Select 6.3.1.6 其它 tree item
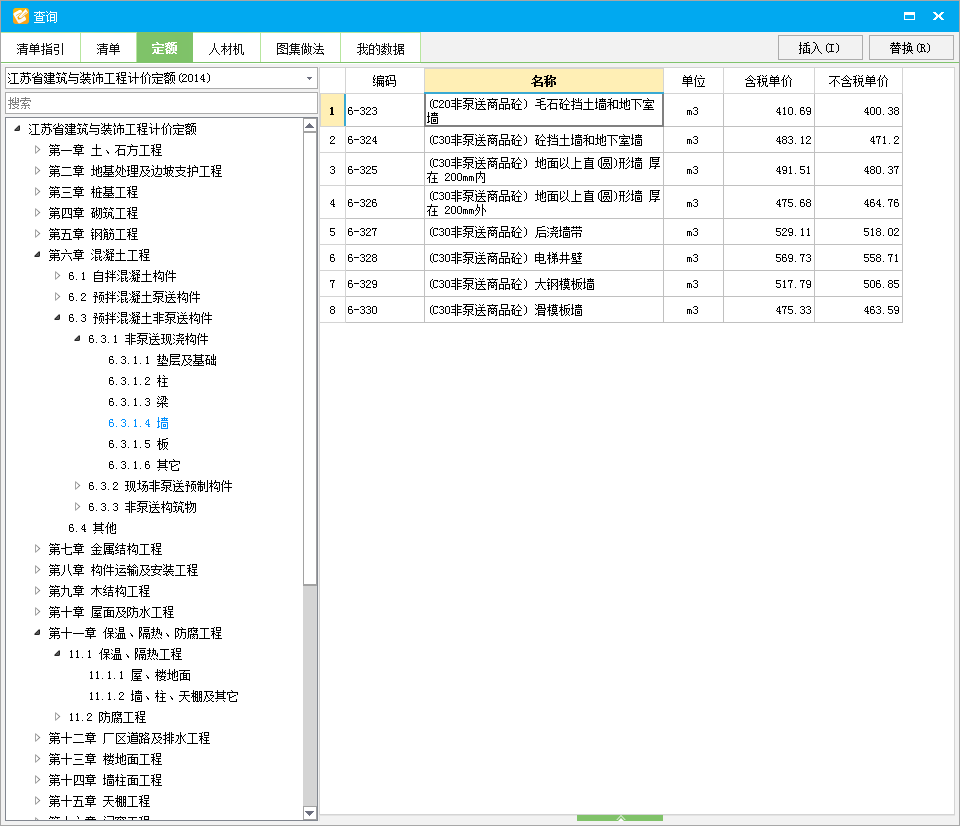The height and width of the screenshot is (826, 960). pyautogui.click(x=144, y=465)
